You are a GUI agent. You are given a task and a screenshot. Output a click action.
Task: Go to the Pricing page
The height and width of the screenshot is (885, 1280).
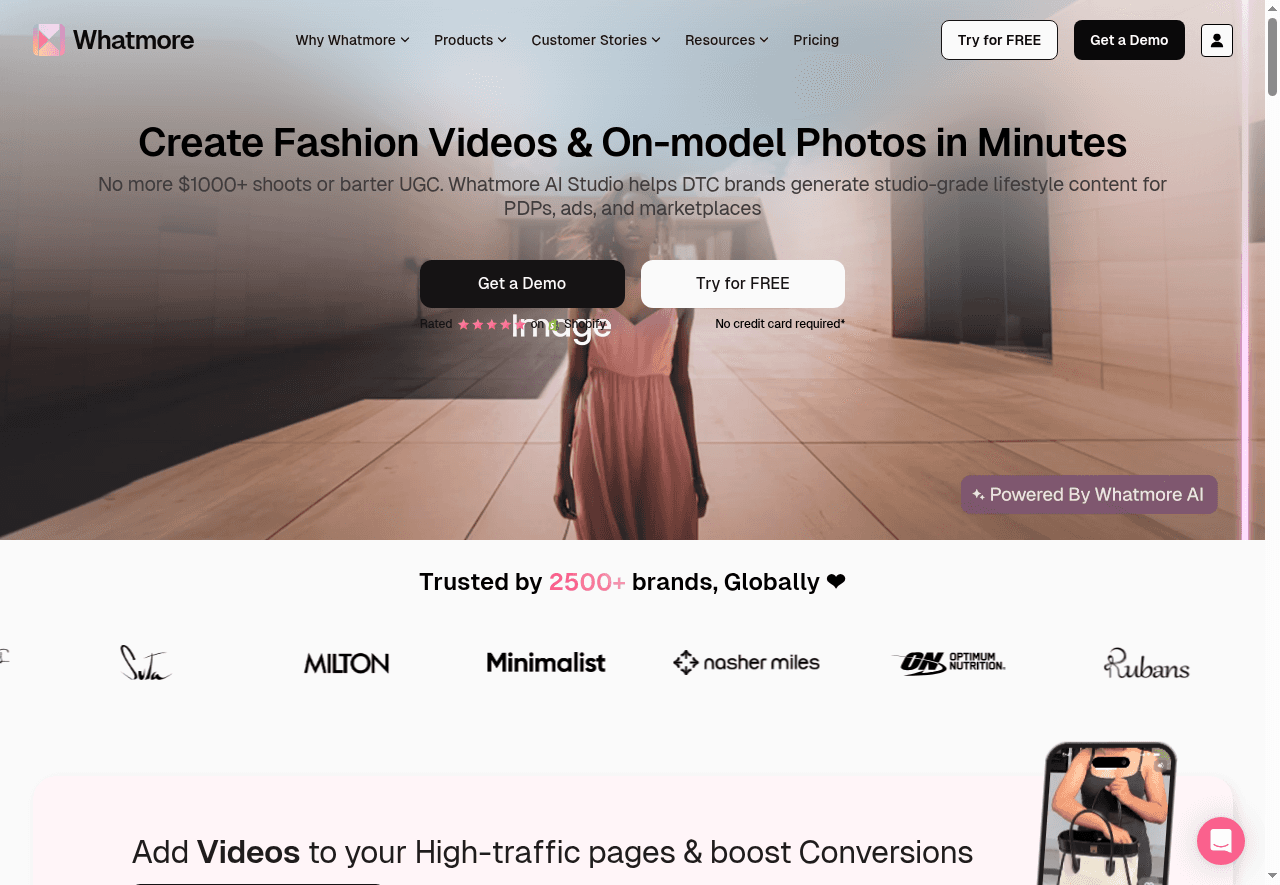tap(816, 40)
